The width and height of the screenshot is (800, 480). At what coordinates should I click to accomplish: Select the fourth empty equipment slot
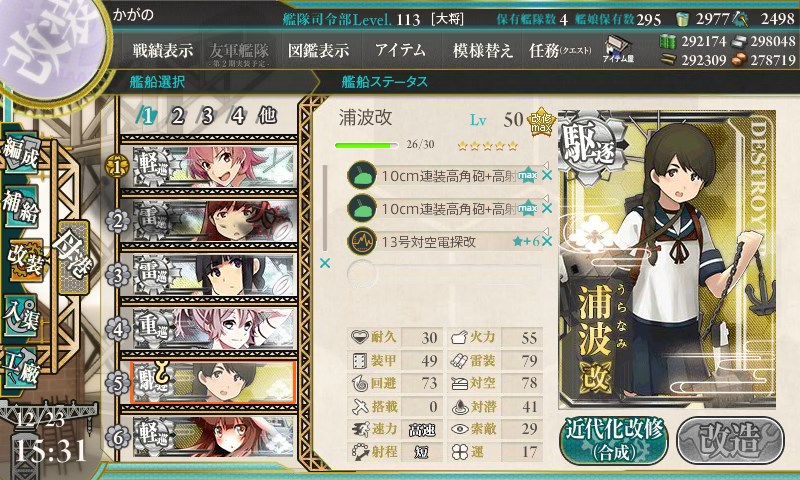[444, 273]
